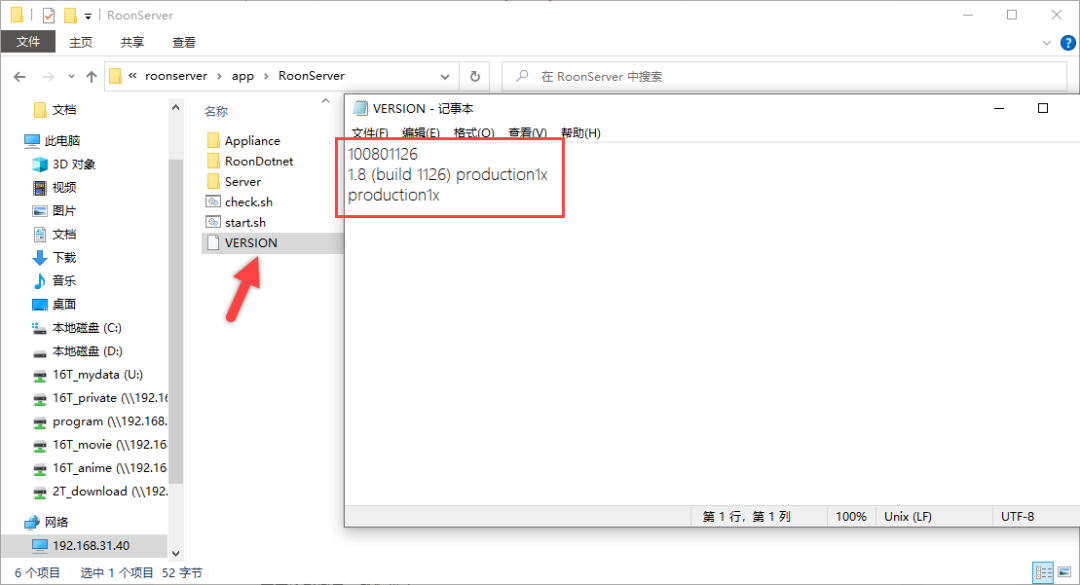The height and width of the screenshot is (585, 1080).
Task: Expand hidden path chevrons in address bar
Action: [132, 76]
